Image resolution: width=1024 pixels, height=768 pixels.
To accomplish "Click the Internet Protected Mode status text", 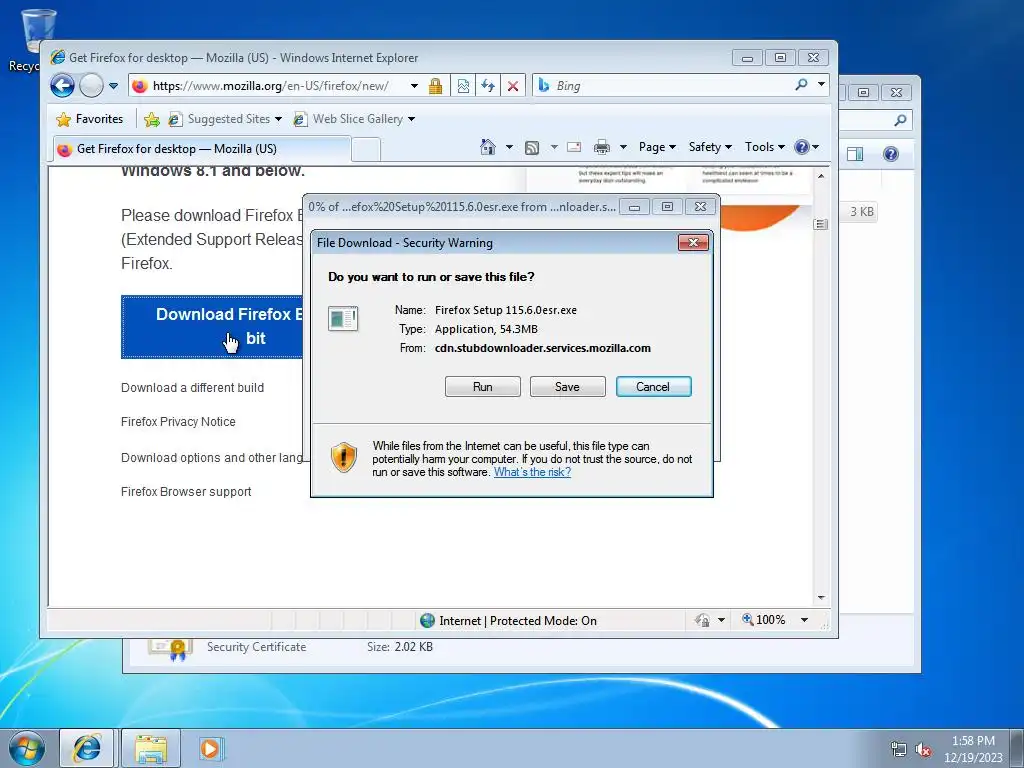I will point(518,620).
